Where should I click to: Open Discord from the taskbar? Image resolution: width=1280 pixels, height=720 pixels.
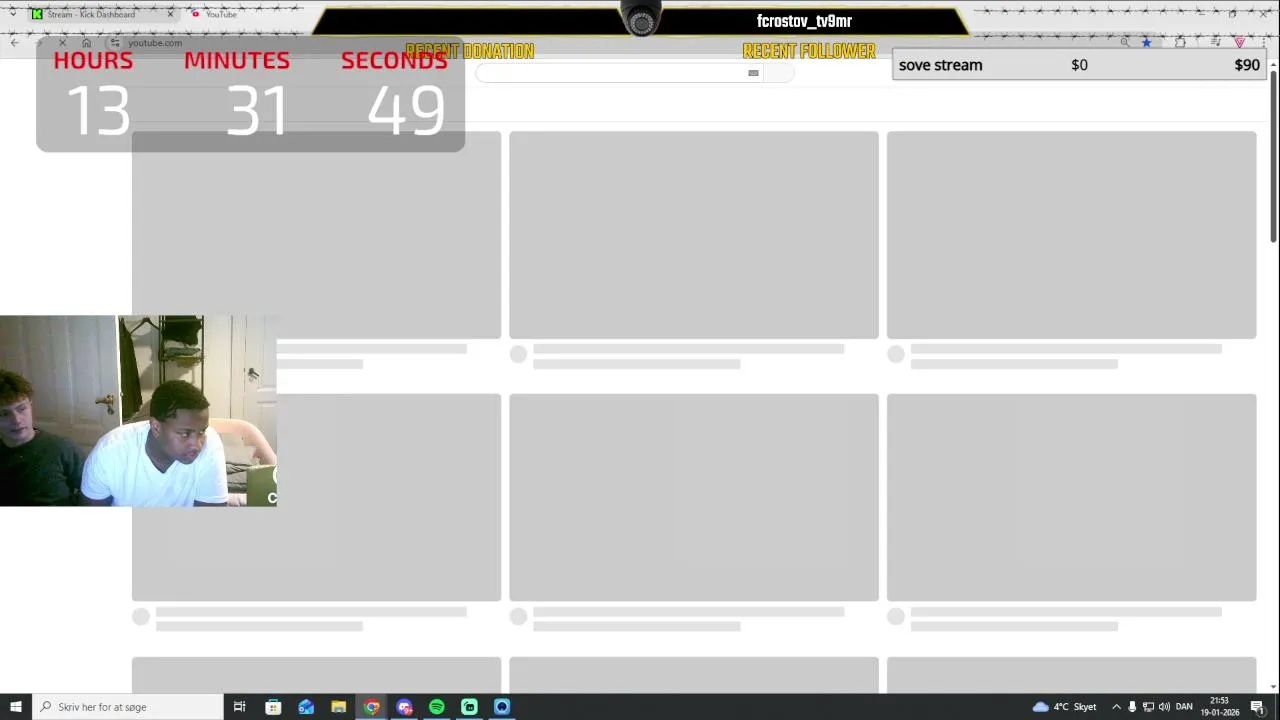coord(404,707)
